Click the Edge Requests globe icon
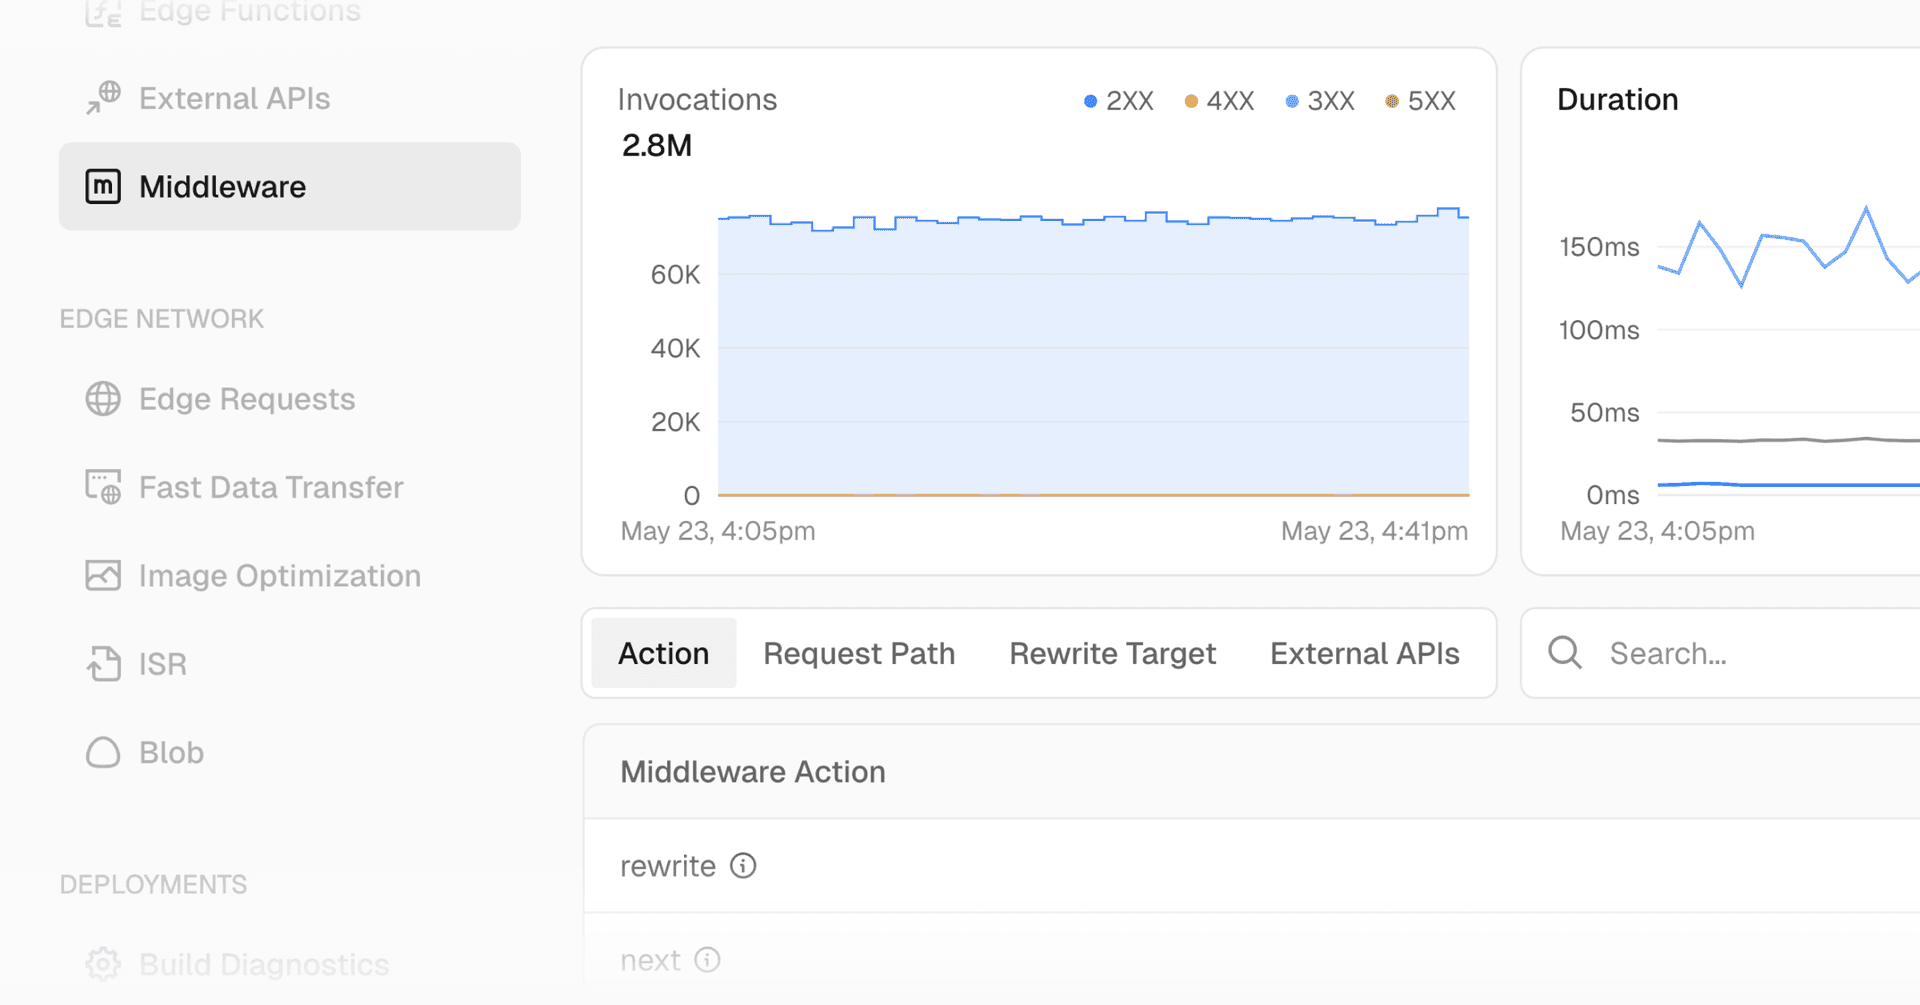This screenshot has height=1005, width=1920. tap(103, 399)
